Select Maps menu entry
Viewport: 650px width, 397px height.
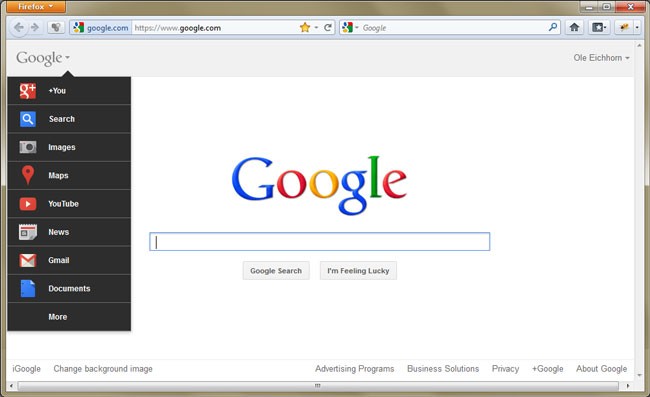click(69, 175)
